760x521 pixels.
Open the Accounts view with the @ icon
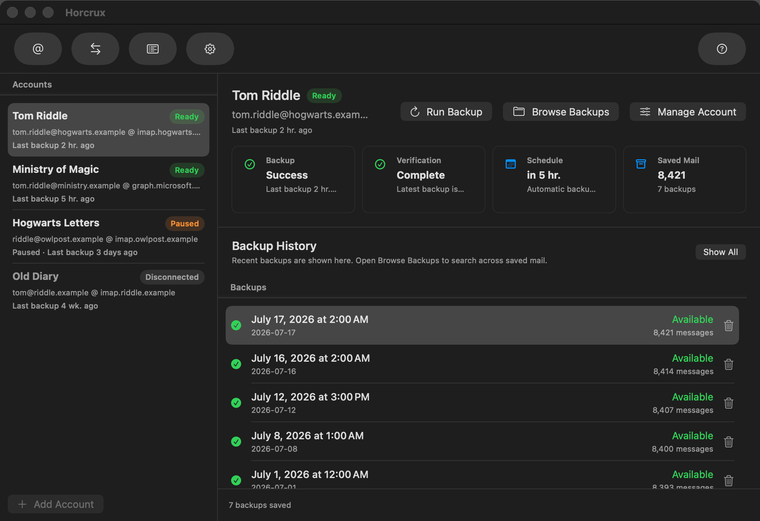(x=38, y=49)
